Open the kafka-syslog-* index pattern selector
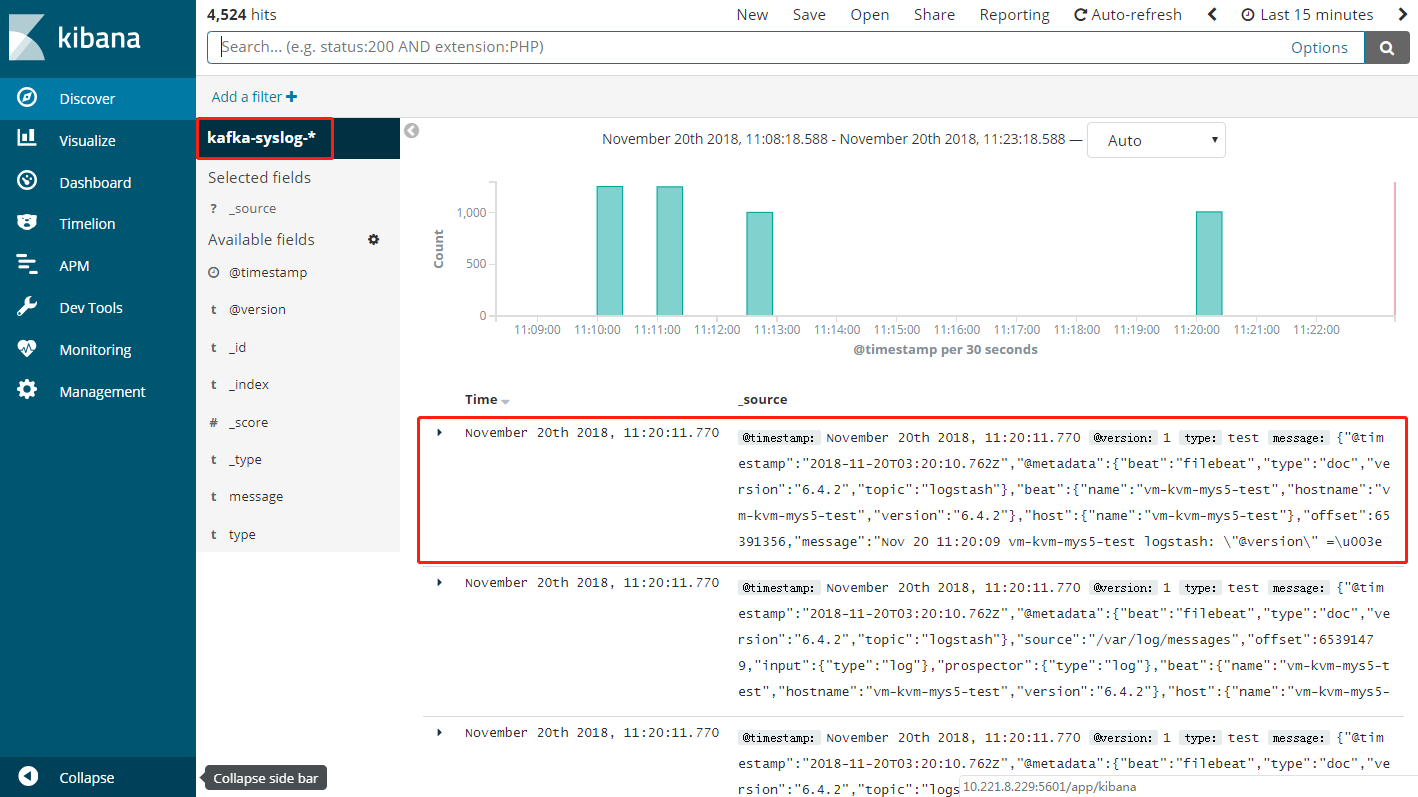This screenshot has height=797, width=1418. coord(264,138)
